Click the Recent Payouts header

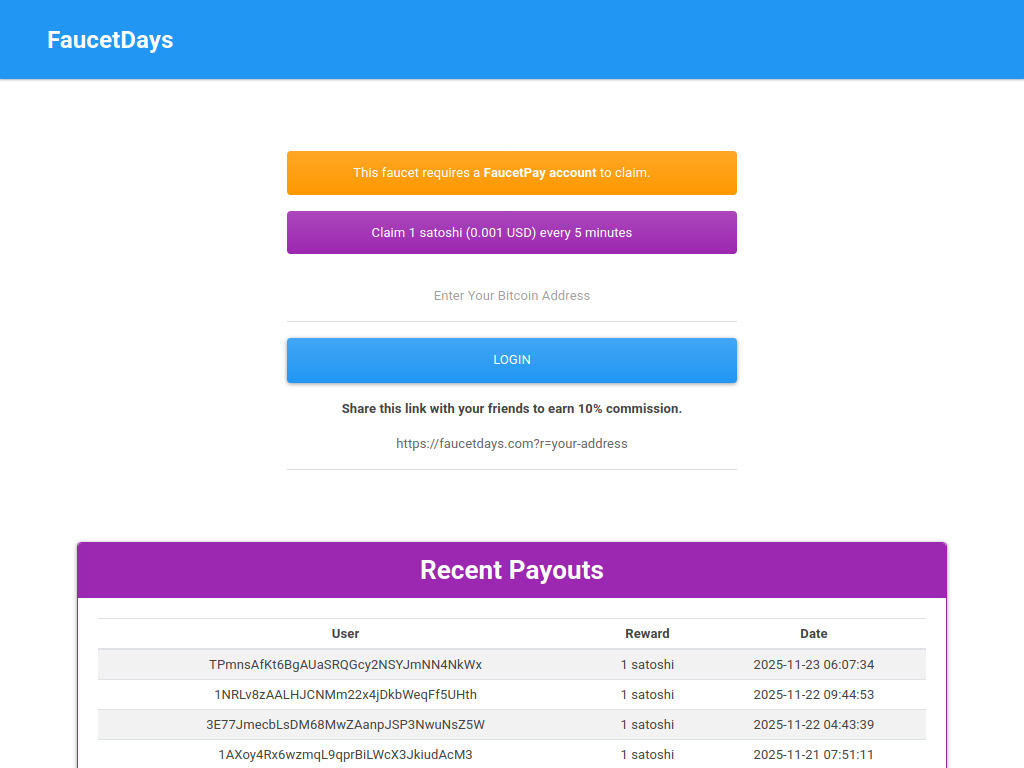(512, 570)
